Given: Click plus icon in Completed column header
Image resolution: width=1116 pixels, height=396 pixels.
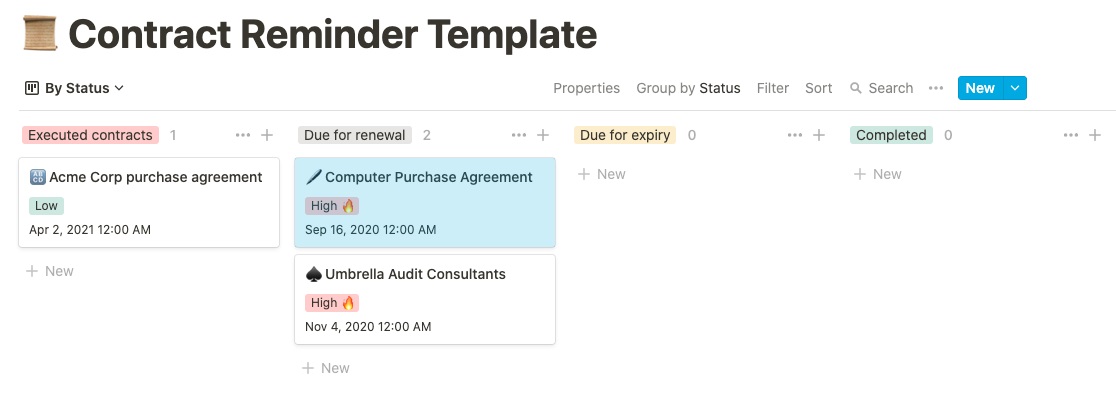Looking at the screenshot, I should coord(1095,135).
